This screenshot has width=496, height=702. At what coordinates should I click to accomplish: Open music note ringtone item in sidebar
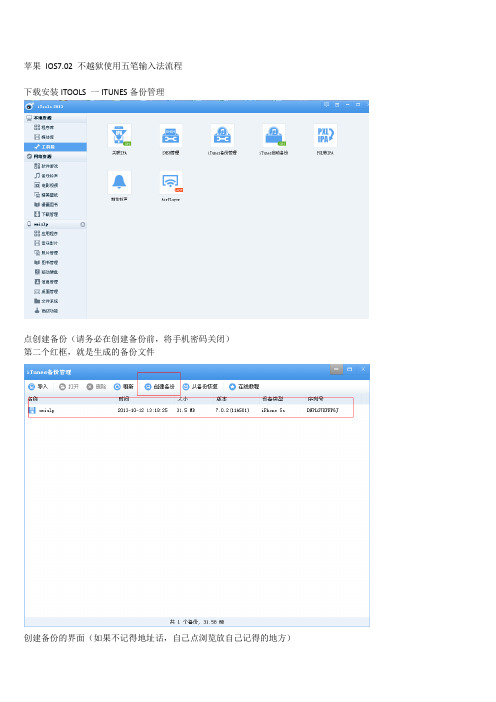46,176
